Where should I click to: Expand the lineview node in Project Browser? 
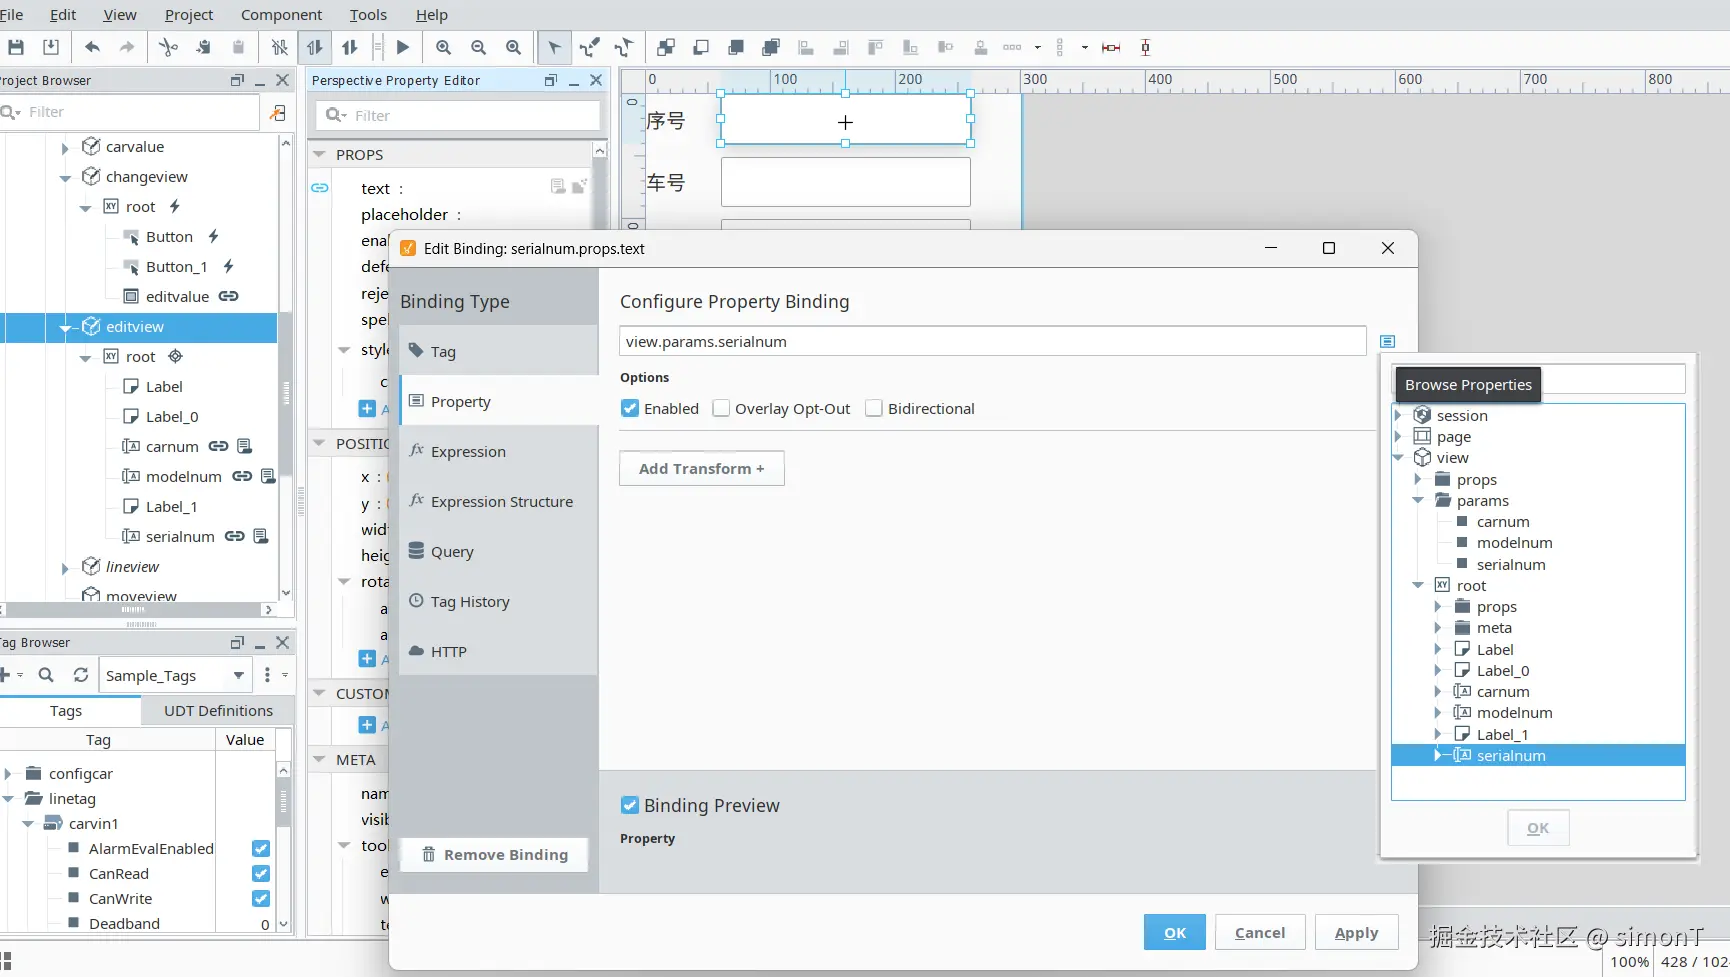[x=65, y=567]
